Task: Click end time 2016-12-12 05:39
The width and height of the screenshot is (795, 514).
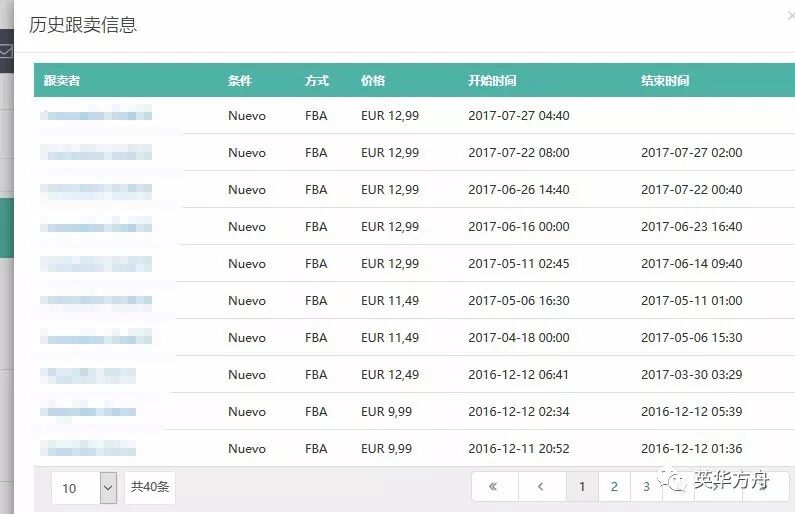Action: 692,412
